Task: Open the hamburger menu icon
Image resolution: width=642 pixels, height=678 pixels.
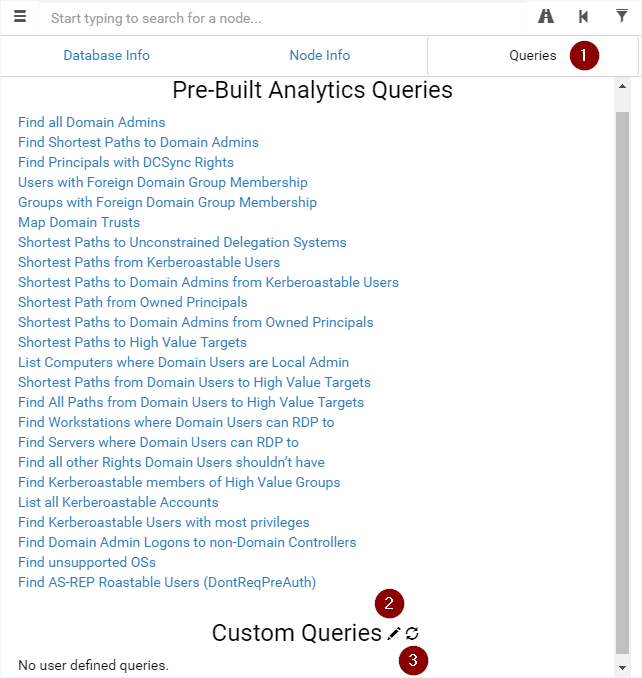Action: pyautogui.click(x=20, y=17)
